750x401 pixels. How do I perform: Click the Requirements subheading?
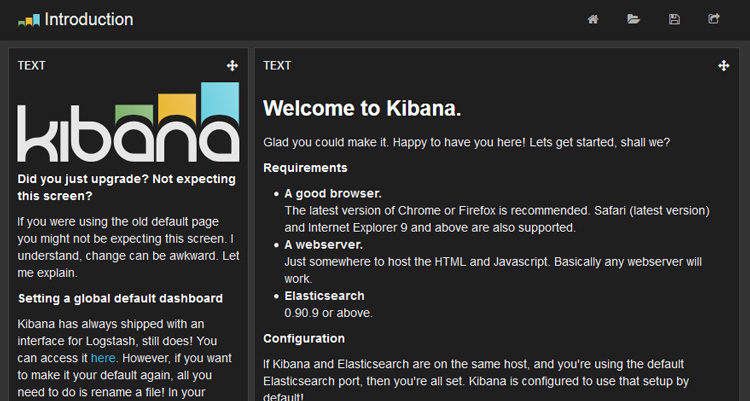pyautogui.click(x=305, y=168)
